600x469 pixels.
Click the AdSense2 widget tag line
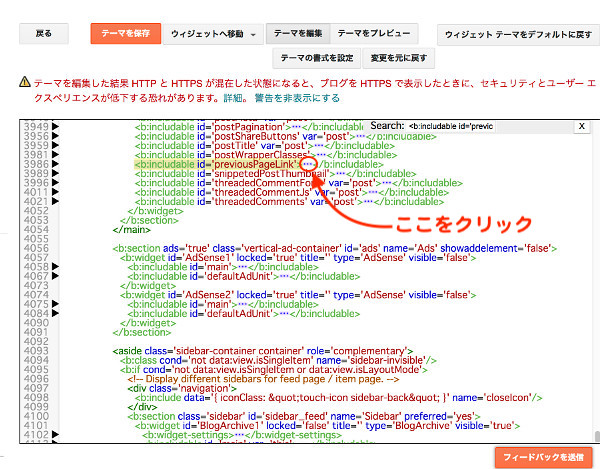click(298, 295)
